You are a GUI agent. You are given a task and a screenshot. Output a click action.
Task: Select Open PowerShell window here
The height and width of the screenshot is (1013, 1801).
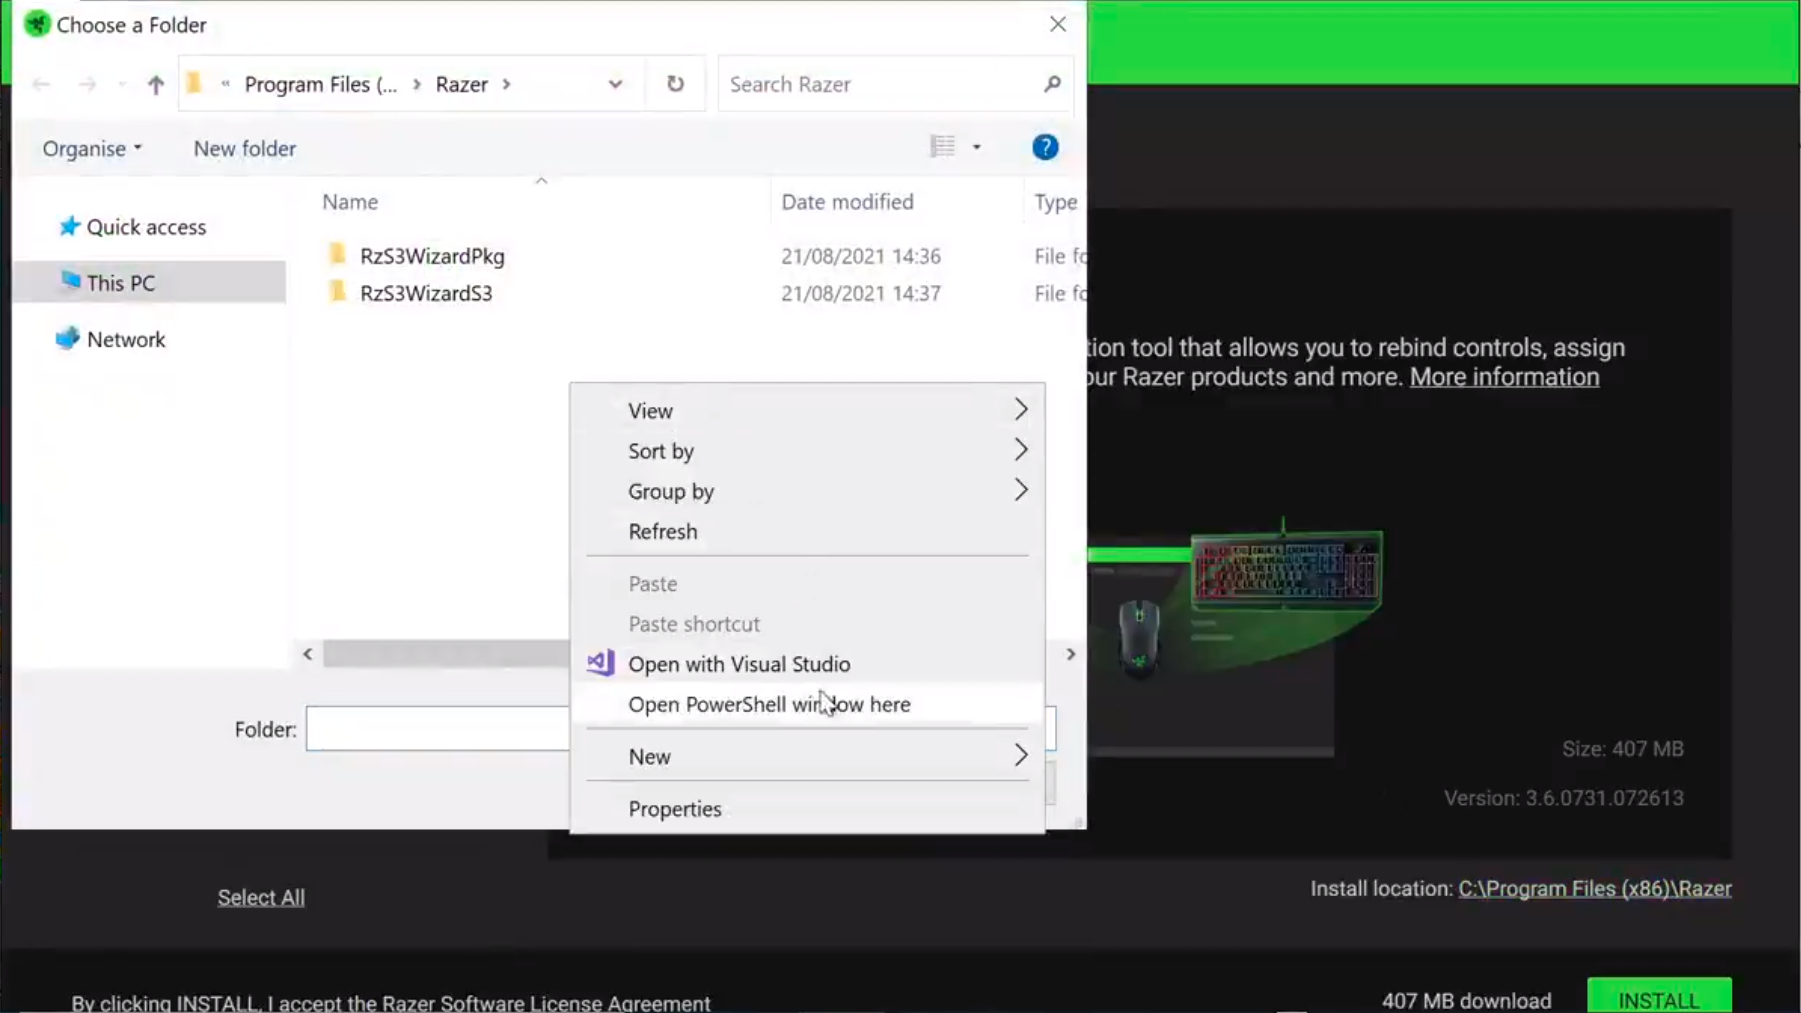pyautogui.click(x=769, y=704)
